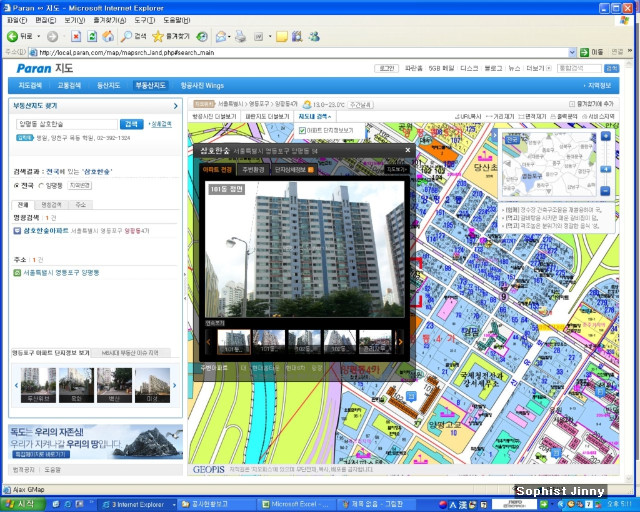
Task: Open the 파일(F) menu
Action: tap(17, 20)
